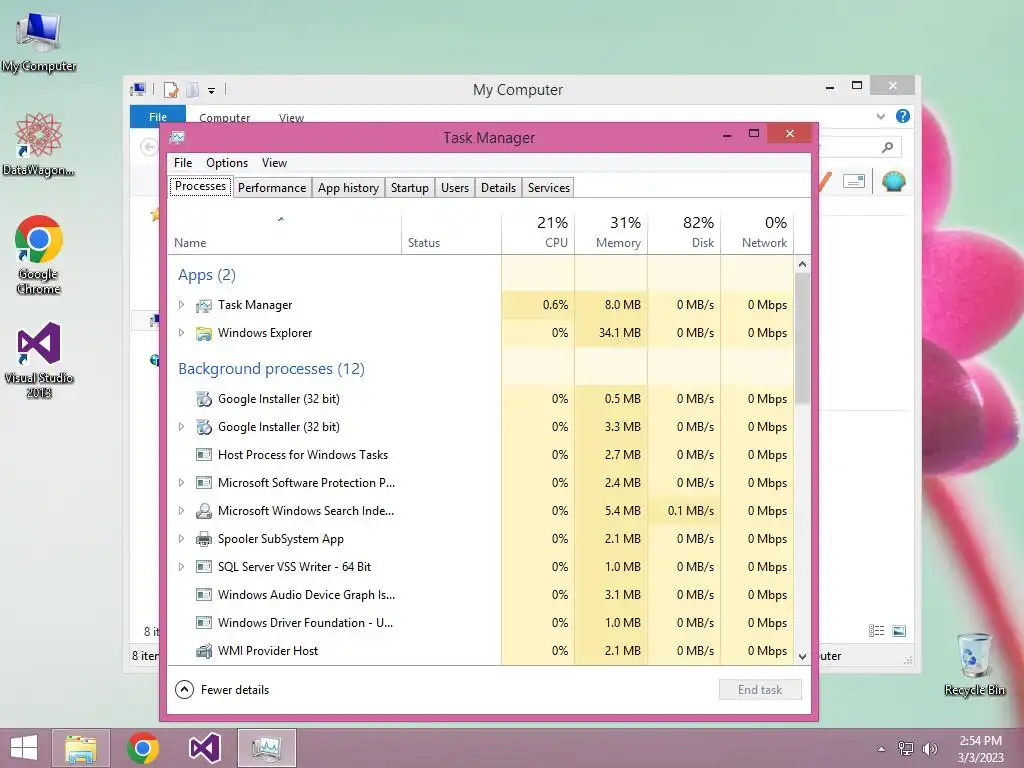Screen dimensions: 1024x768
Task: Click the End task button
Action: pyautogui.click(x=760, y=690)
